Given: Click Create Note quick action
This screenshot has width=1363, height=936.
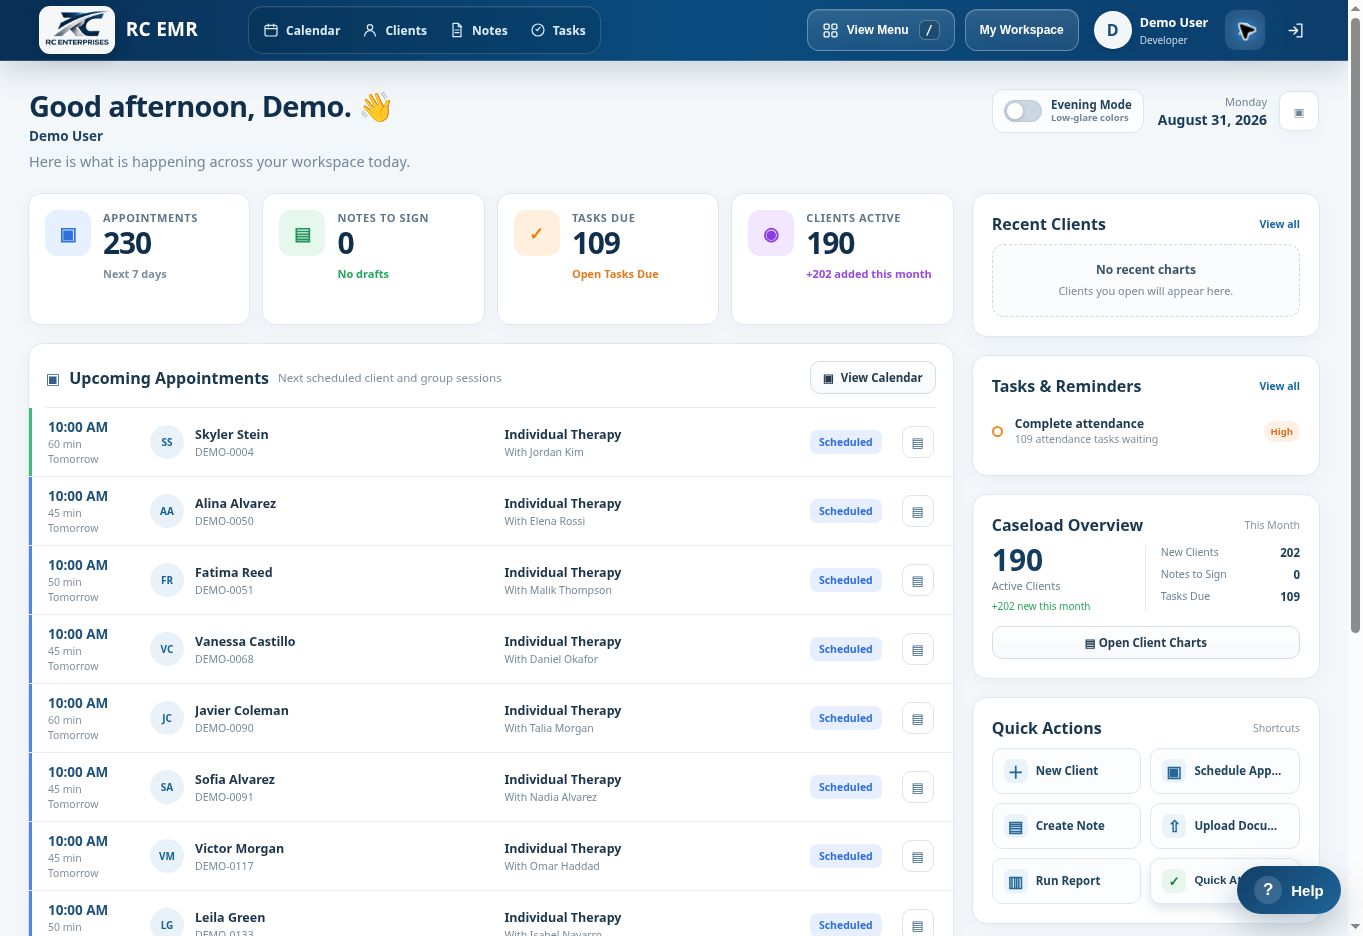Looking at the screenshot, I should 1066,826.
